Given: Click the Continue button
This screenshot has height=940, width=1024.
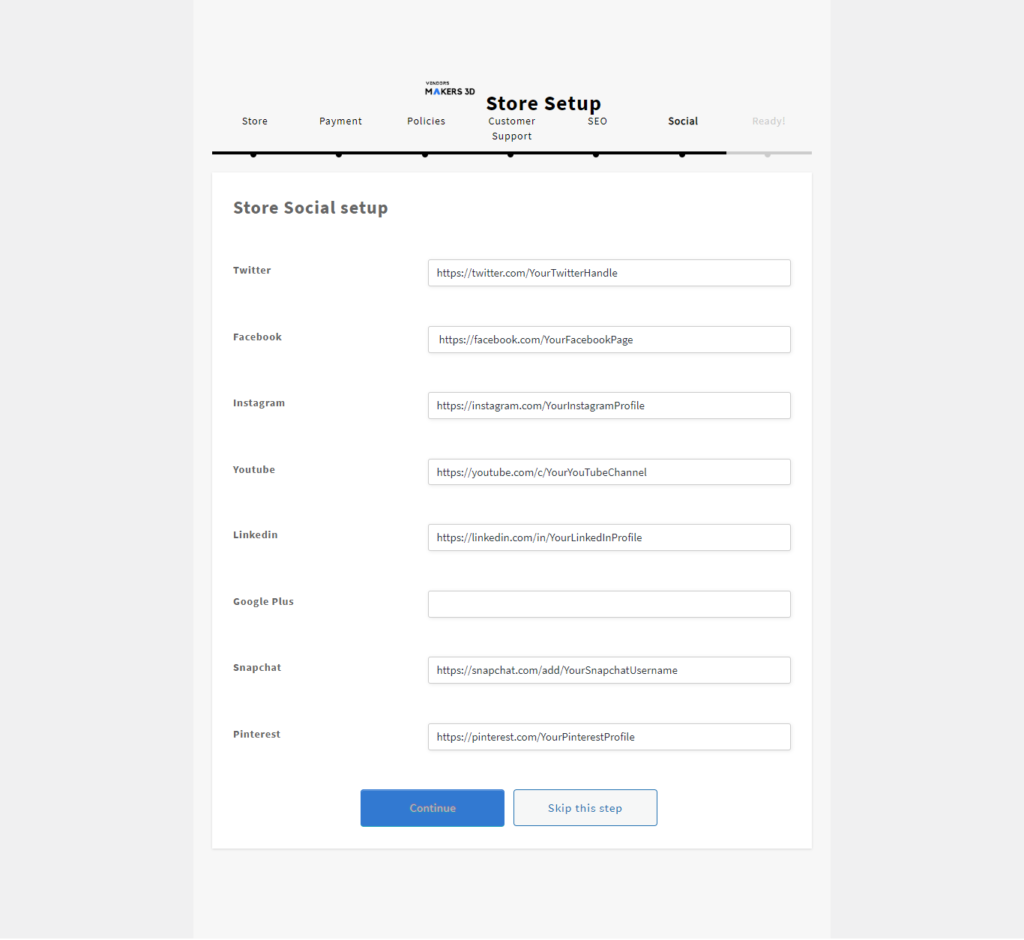Looking at the screenshot, I should click(432, 808).
